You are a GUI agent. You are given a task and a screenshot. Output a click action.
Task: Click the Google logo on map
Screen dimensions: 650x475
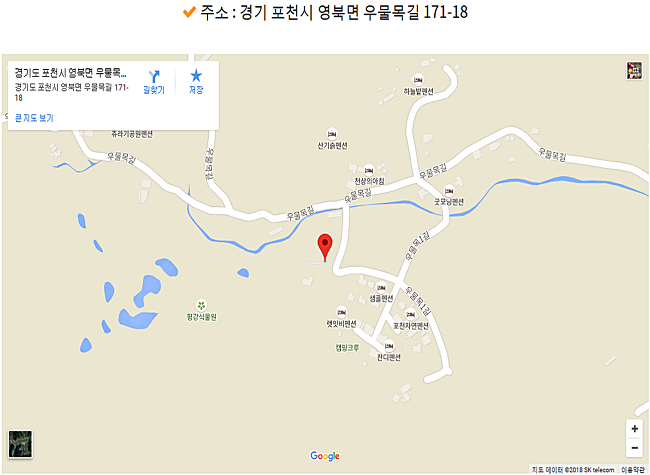tap(325, 456)
